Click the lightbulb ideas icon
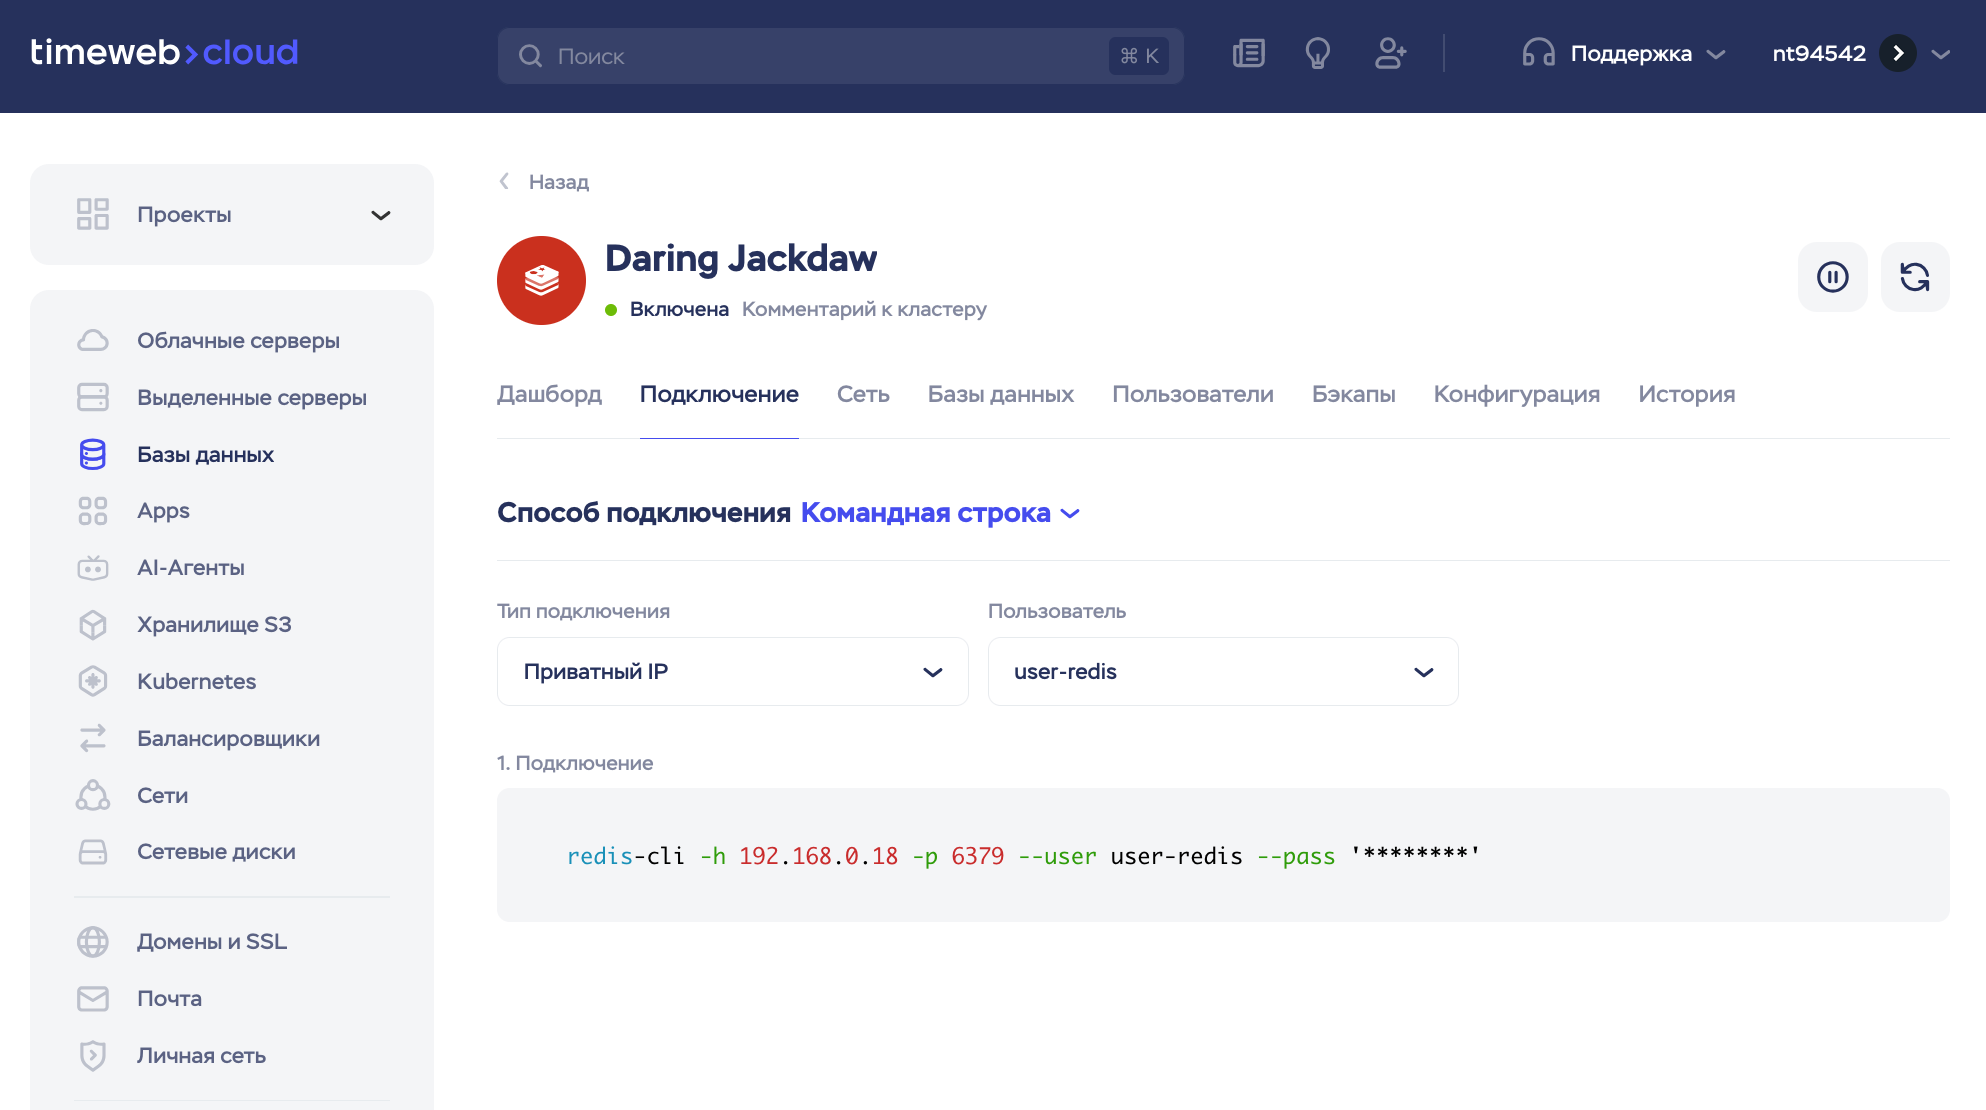Viewport: 1986px width, 1110px height. [1318, 54]
